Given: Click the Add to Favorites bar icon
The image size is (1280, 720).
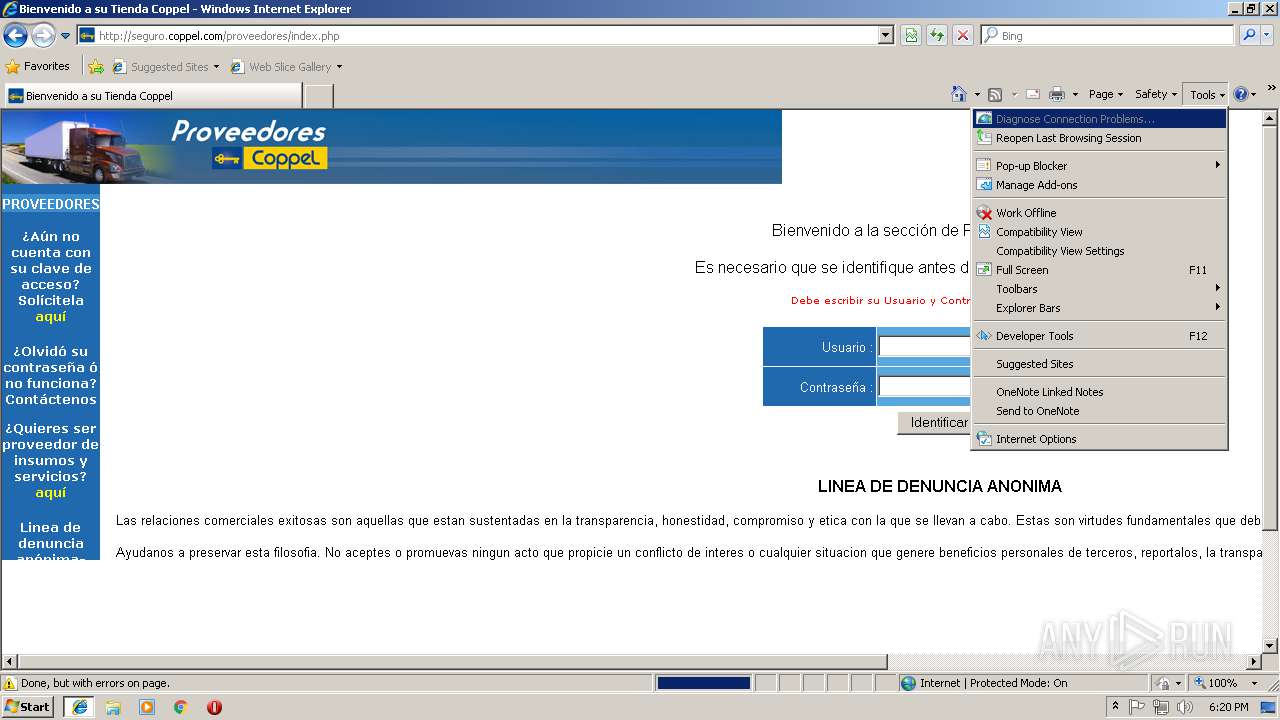Looking at the screenshot, I should (x=96, y=67).
